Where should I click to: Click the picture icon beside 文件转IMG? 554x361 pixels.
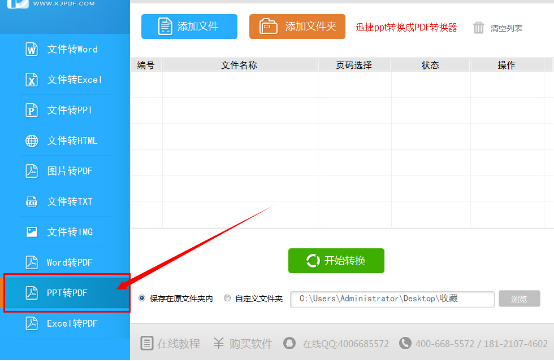[x=32, y=232]
